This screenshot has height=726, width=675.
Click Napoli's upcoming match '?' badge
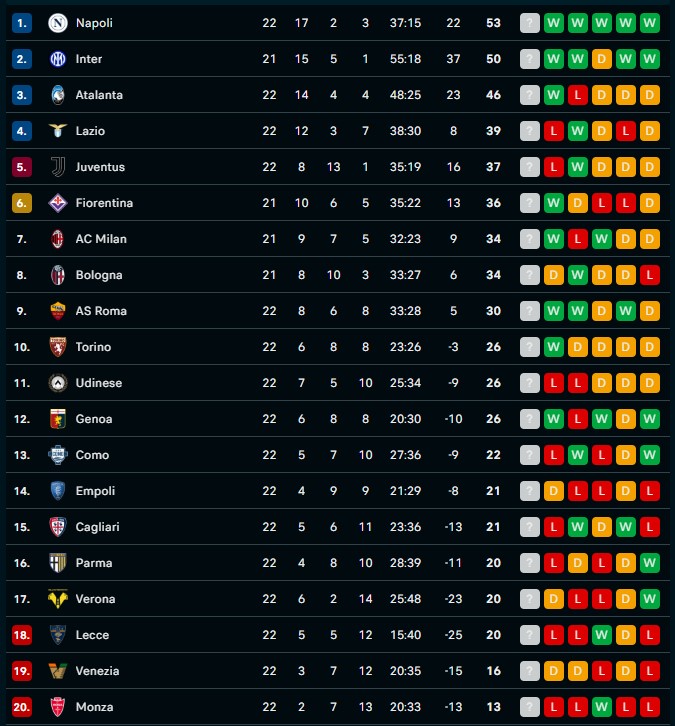pos(530,23)
